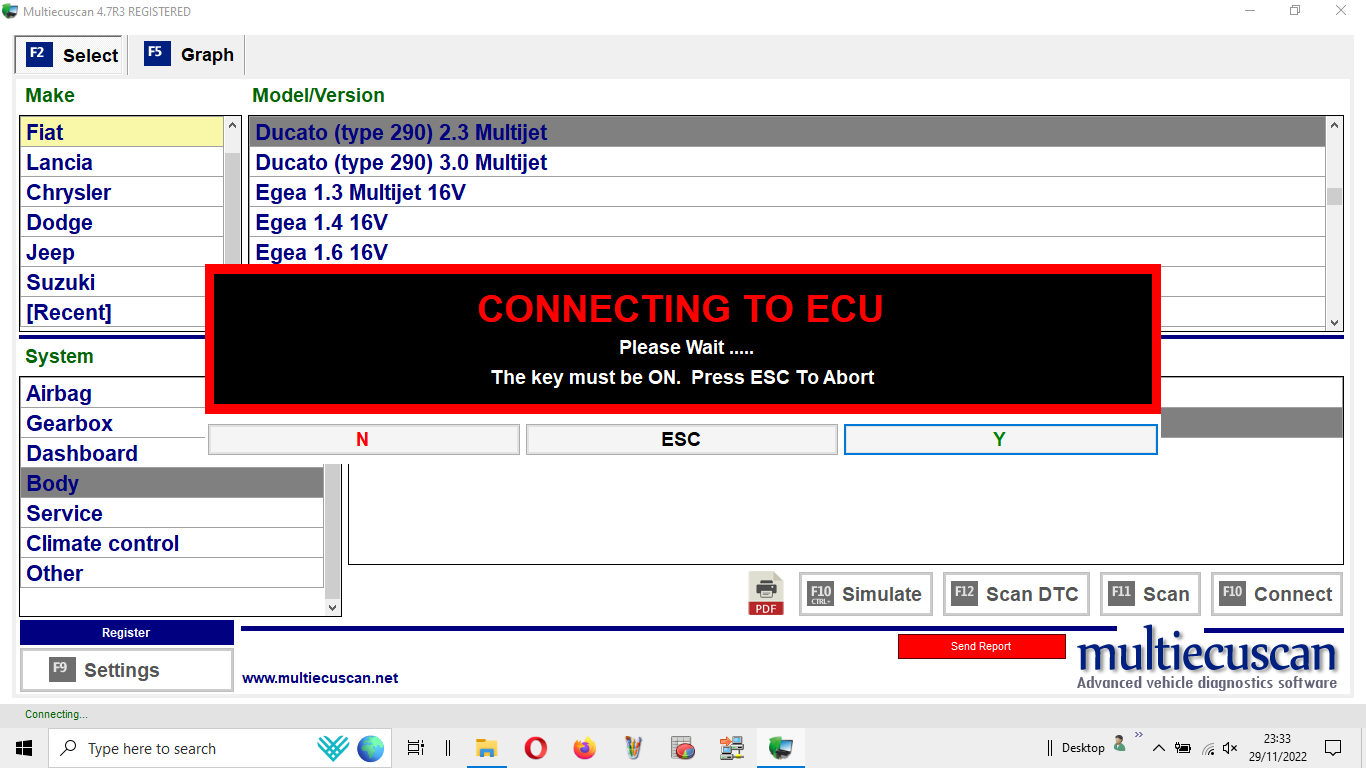The width and height of the screenshot is (1366, 768).
Task: Select Jeep in the Make list
Action: [122, 252]
